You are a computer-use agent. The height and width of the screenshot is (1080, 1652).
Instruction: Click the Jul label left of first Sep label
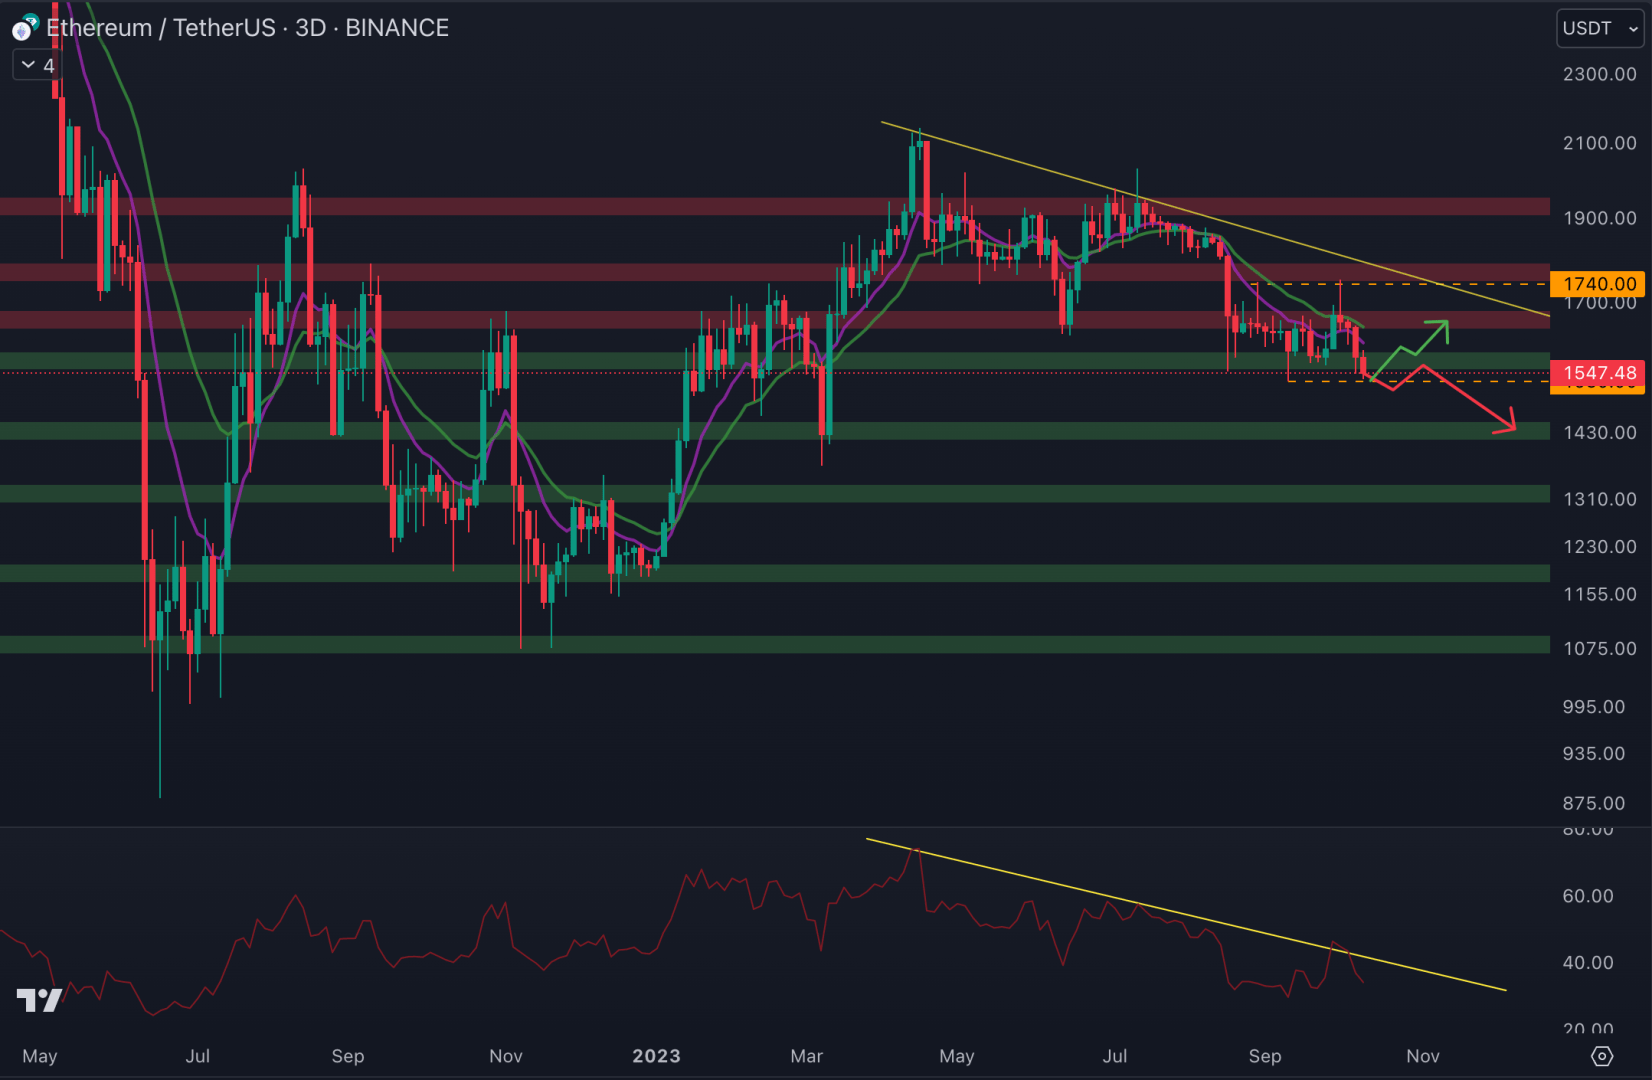pos(198,1056)
